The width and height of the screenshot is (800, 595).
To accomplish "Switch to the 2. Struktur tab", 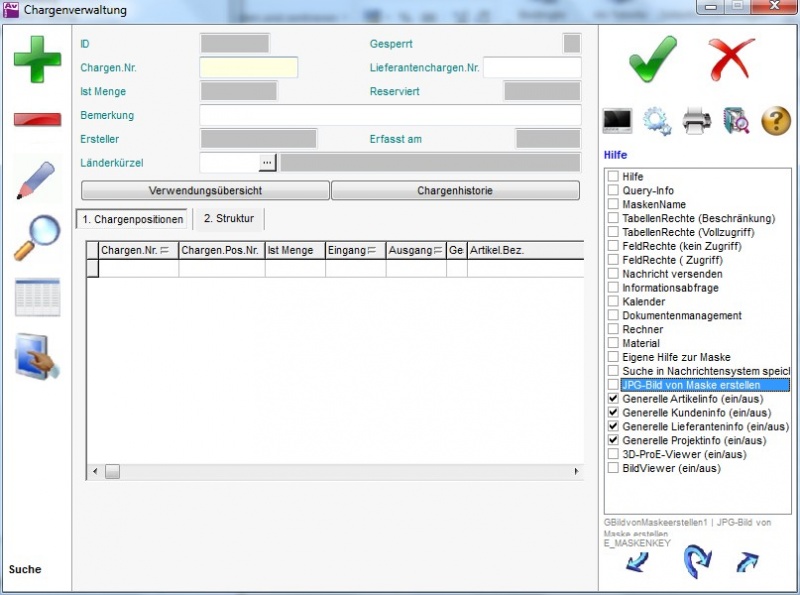I will coord(229,218).
